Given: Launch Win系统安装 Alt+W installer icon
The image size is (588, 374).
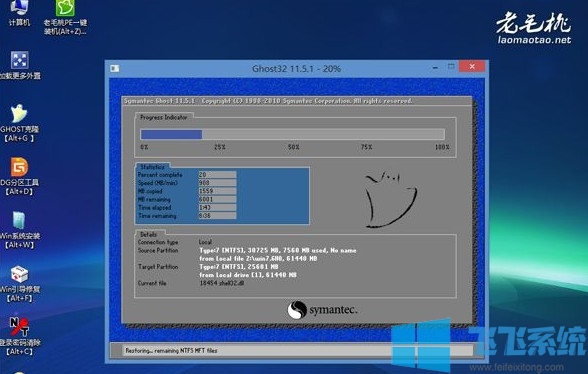Looking at the screenshot, I should point(19,230).
